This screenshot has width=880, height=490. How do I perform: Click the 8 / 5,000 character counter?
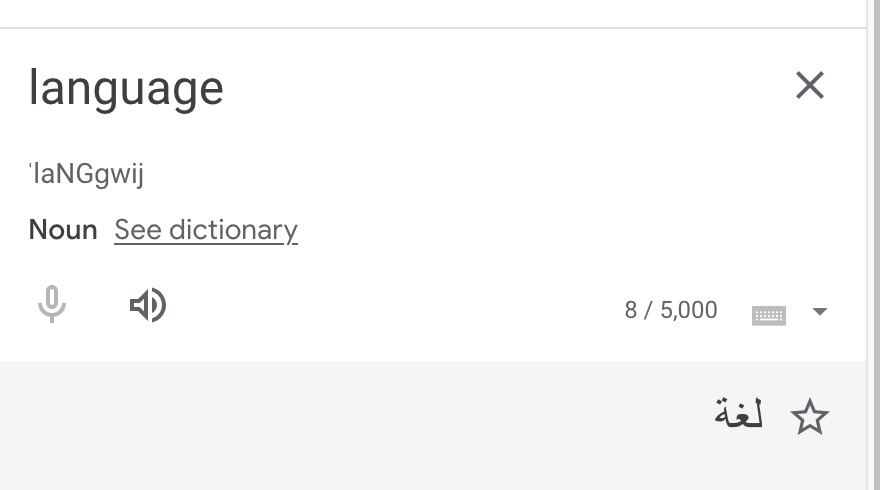pyautogui.click(x=671, y=310)
